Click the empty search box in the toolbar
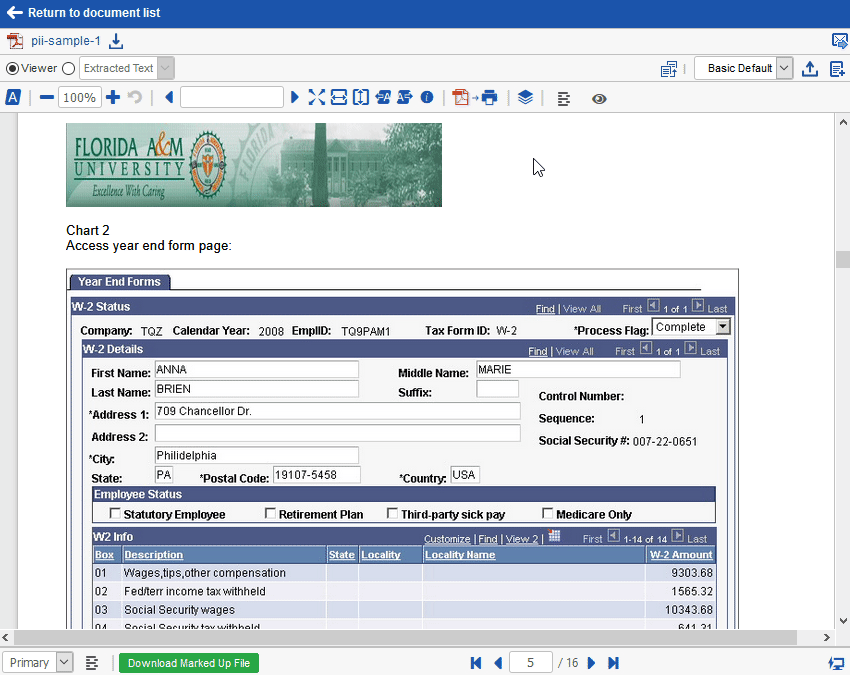Screen dimensions: 850x675 [232, 98]
